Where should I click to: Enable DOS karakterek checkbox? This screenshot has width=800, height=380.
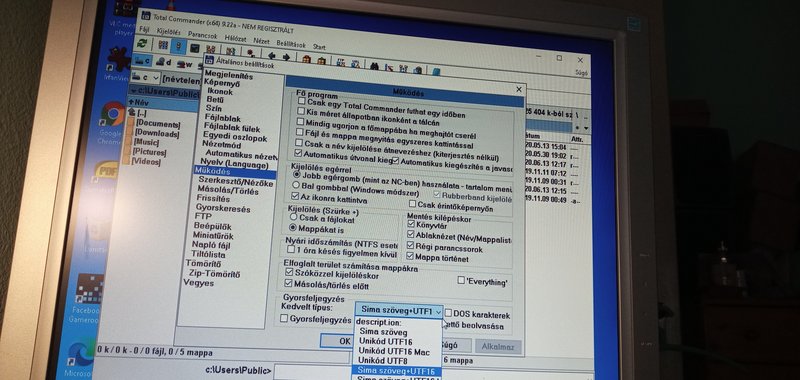[448, 313]
